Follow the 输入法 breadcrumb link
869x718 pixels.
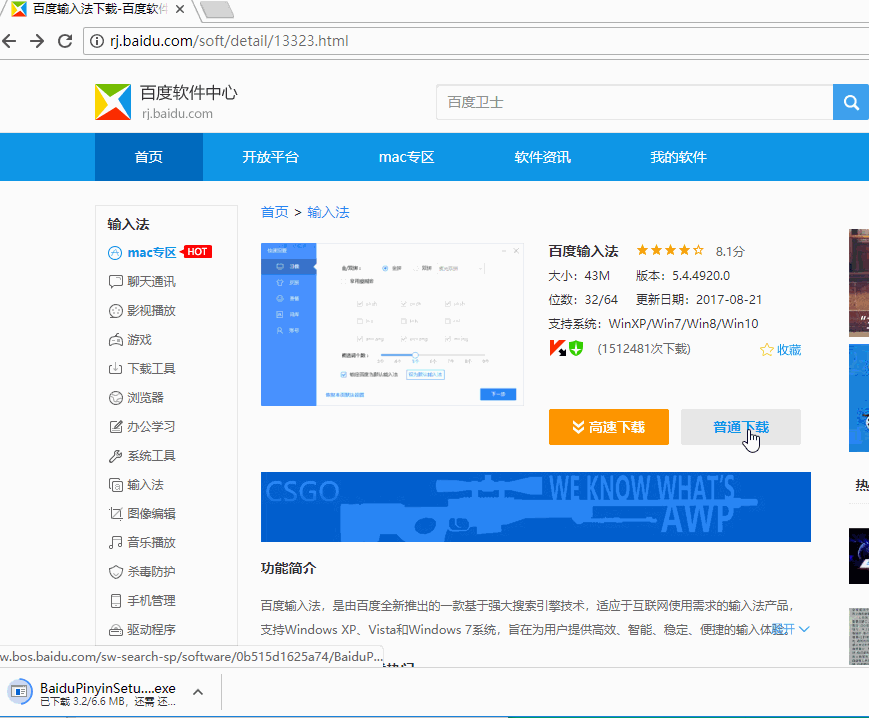328,212
